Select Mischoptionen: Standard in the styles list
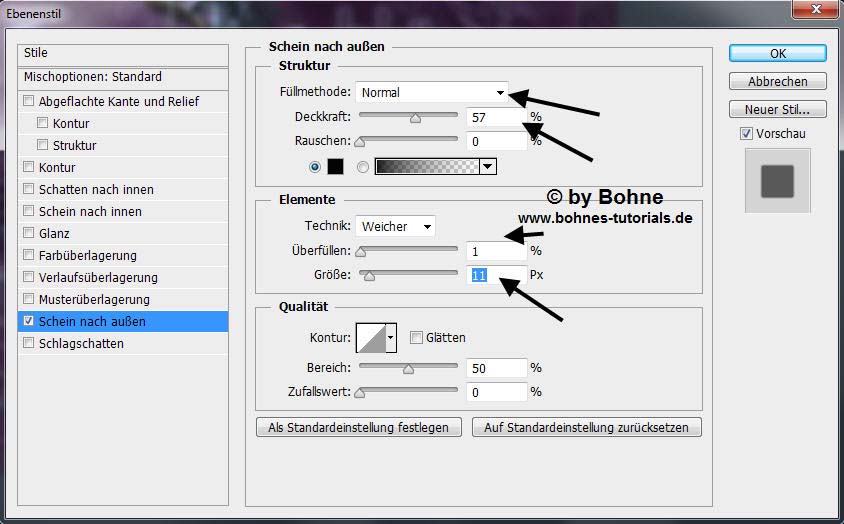The height and width of the screenshot is (524, 844). pyautogui.click(x=93, y=77)
